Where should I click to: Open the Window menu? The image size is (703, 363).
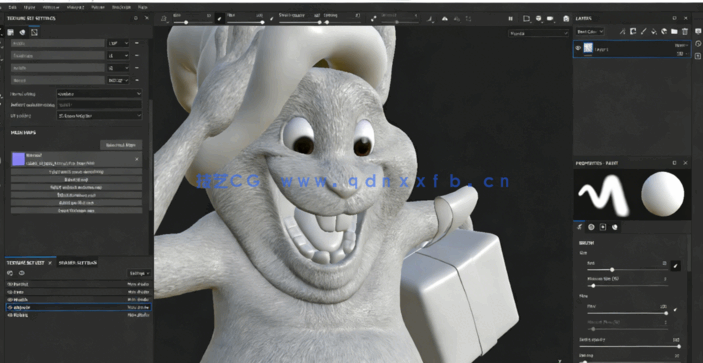tap(51, 7)
